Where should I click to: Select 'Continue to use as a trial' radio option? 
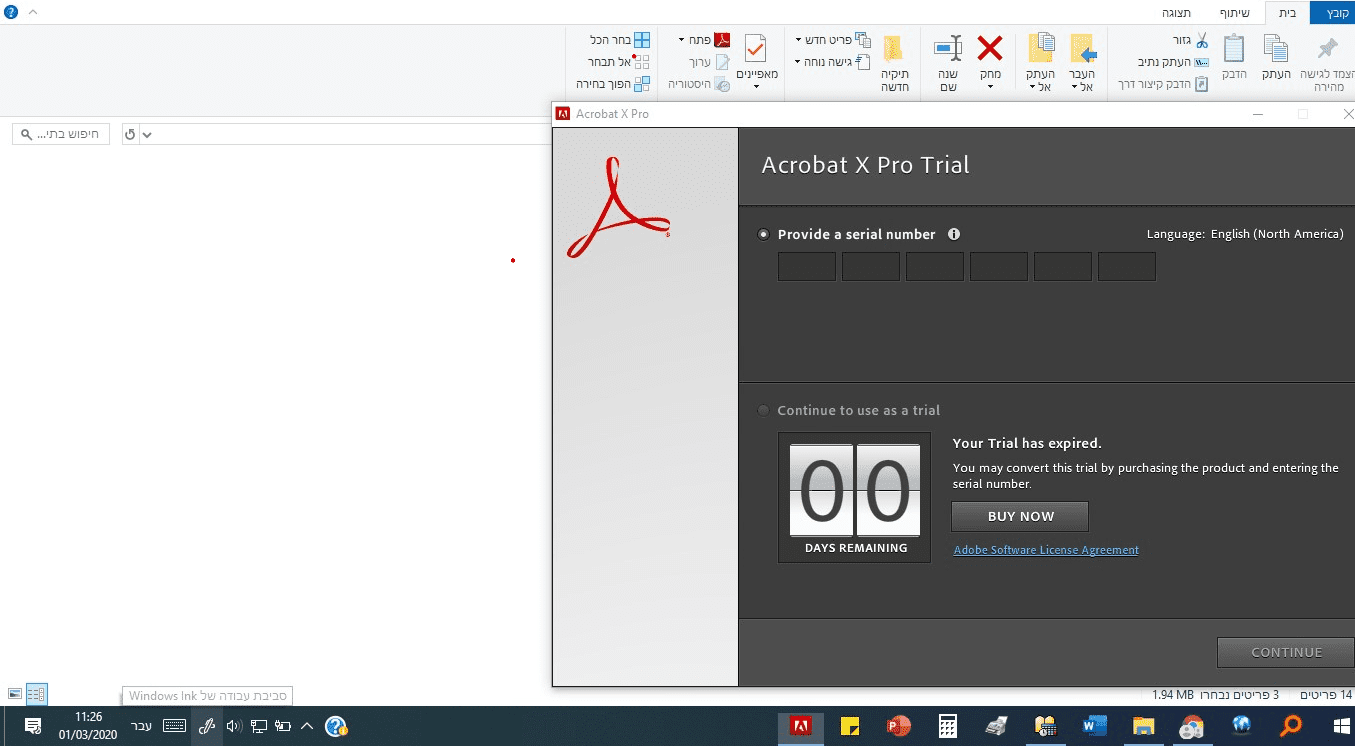point(764,410)
